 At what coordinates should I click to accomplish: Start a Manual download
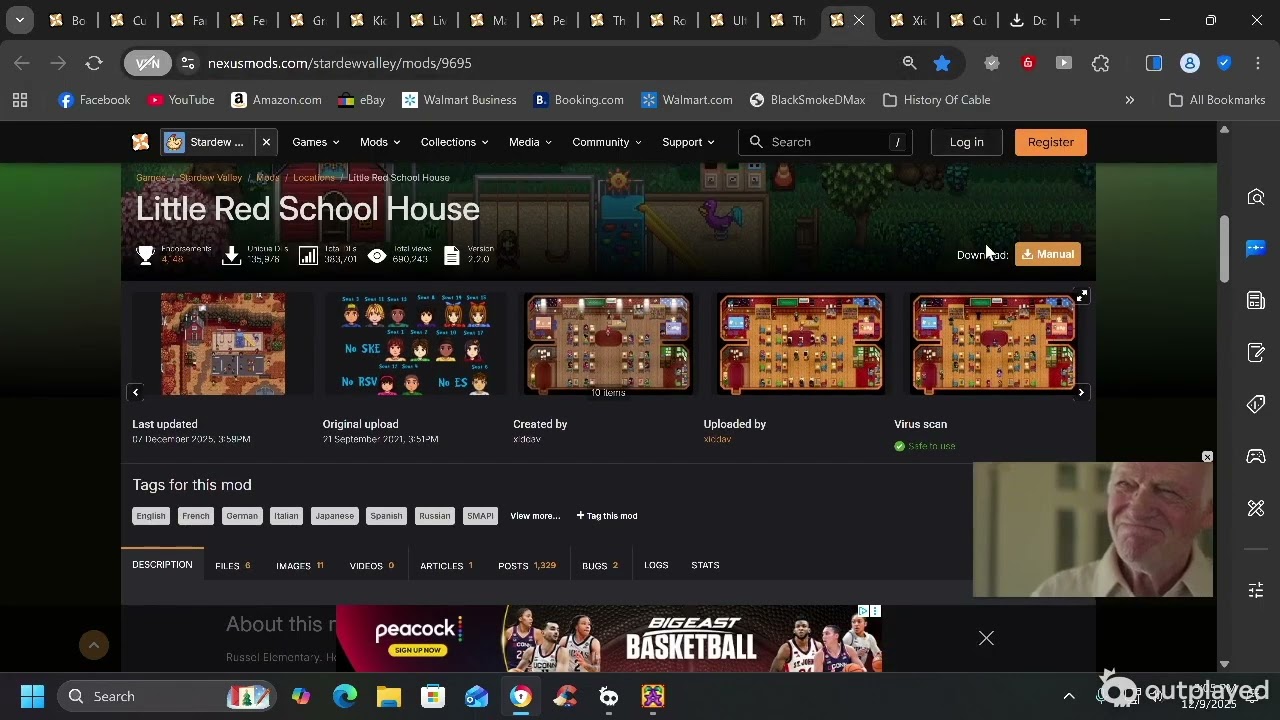(x=1048, y=254)
